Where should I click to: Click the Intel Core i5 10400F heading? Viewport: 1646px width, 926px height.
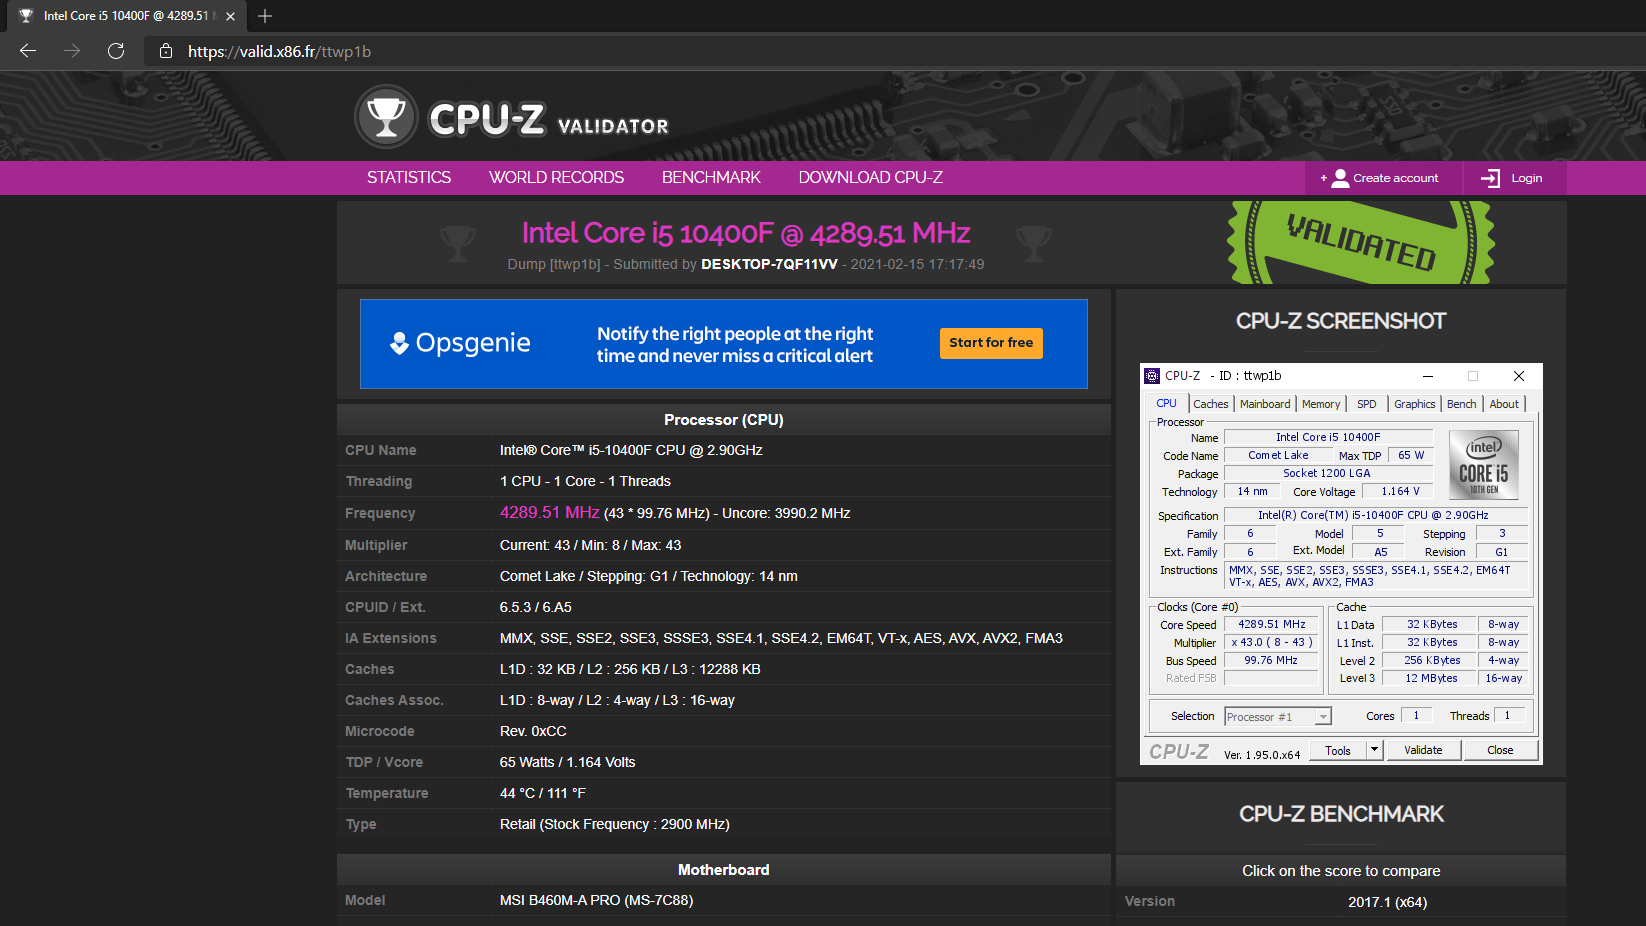pyautogui.click(x=746, y=233)
